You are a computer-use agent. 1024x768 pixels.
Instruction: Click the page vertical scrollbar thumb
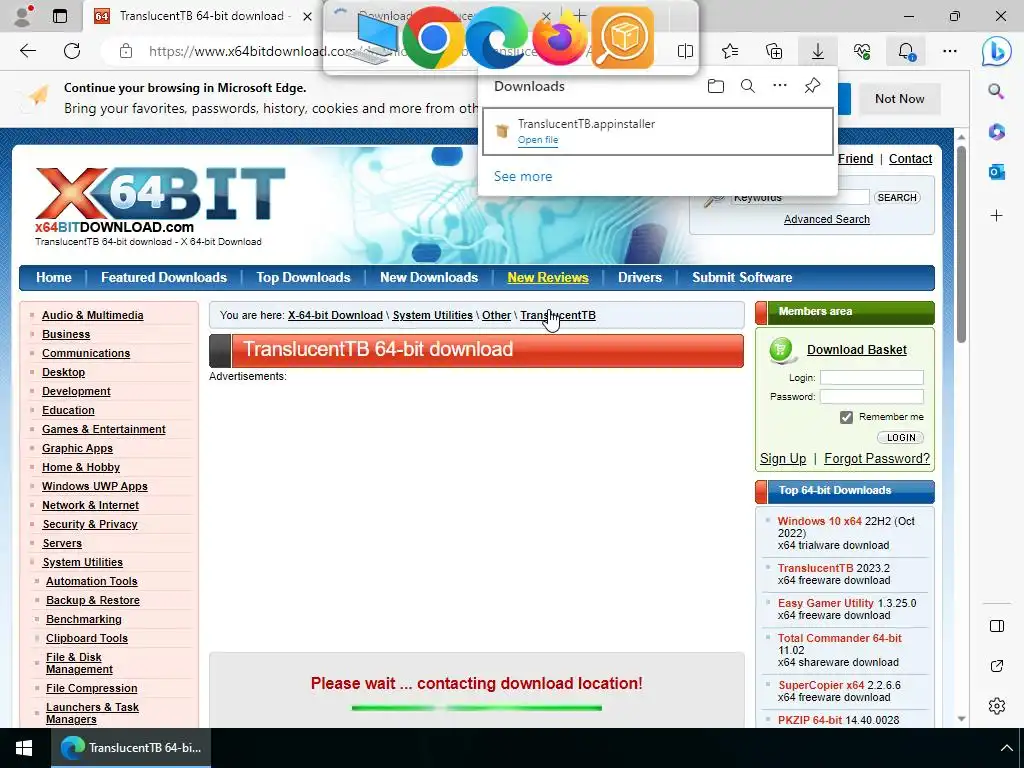coord(961,244)
